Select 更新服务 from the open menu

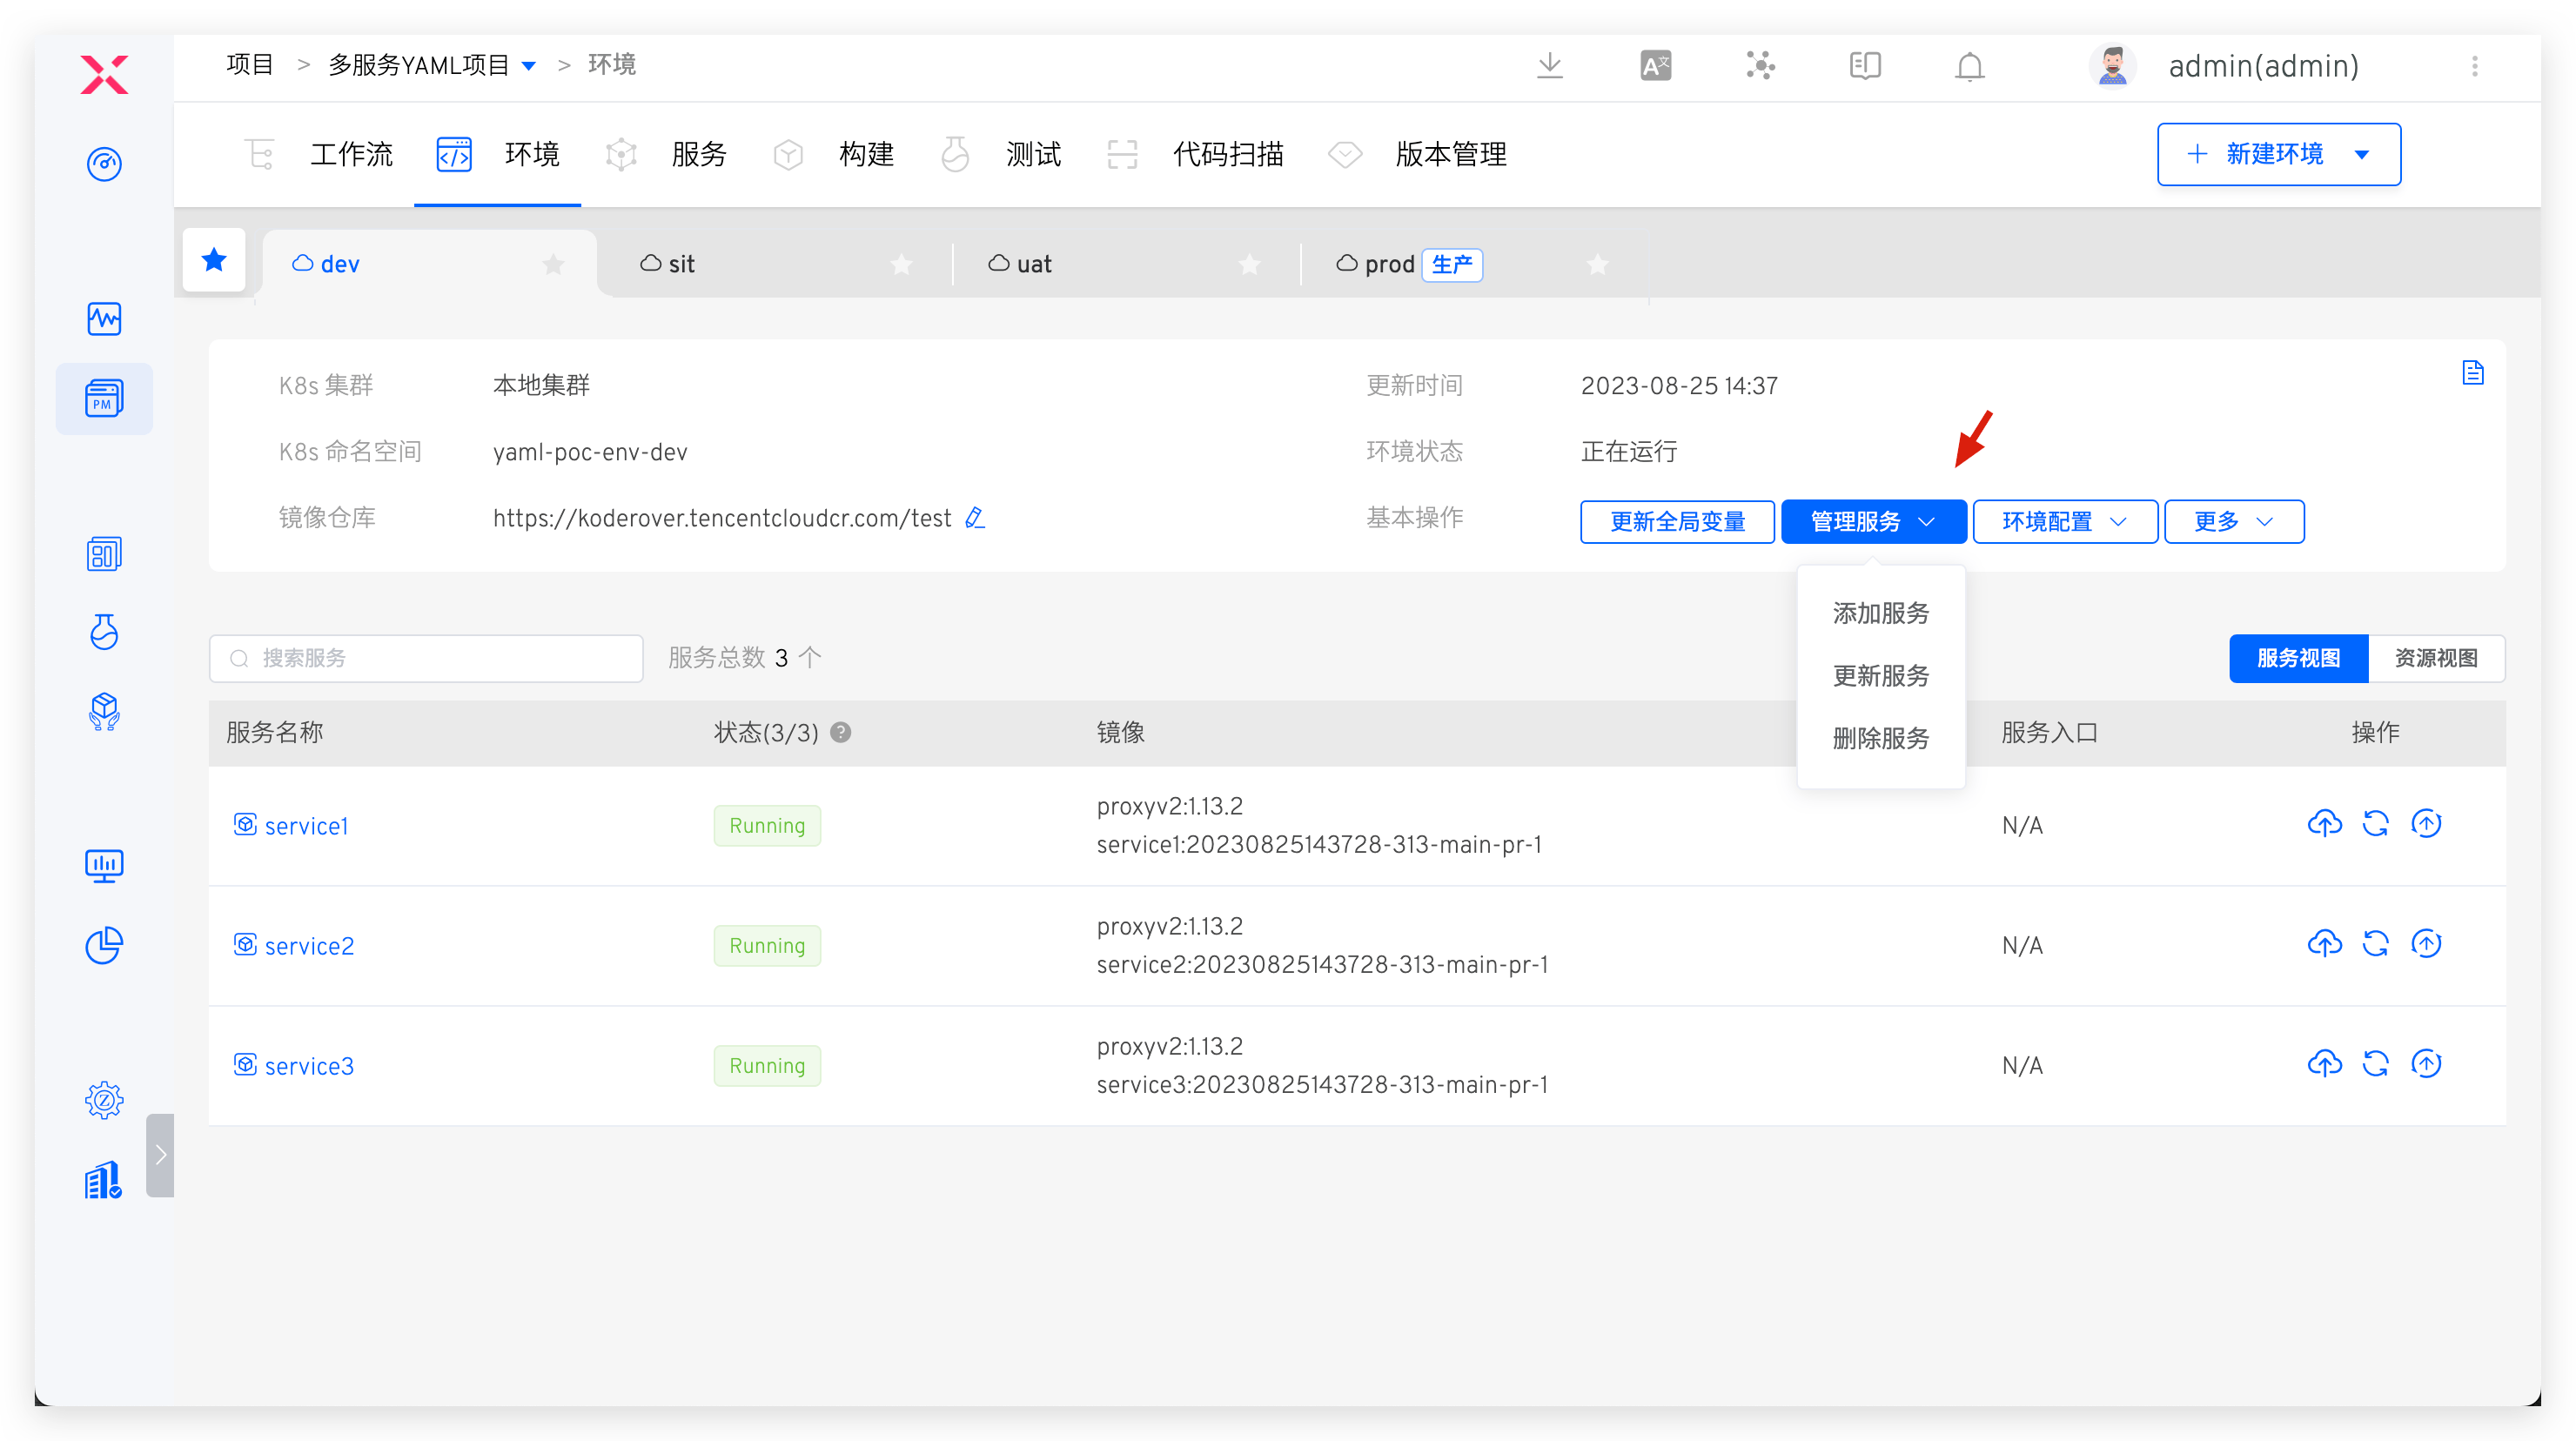pos(1880,676)
